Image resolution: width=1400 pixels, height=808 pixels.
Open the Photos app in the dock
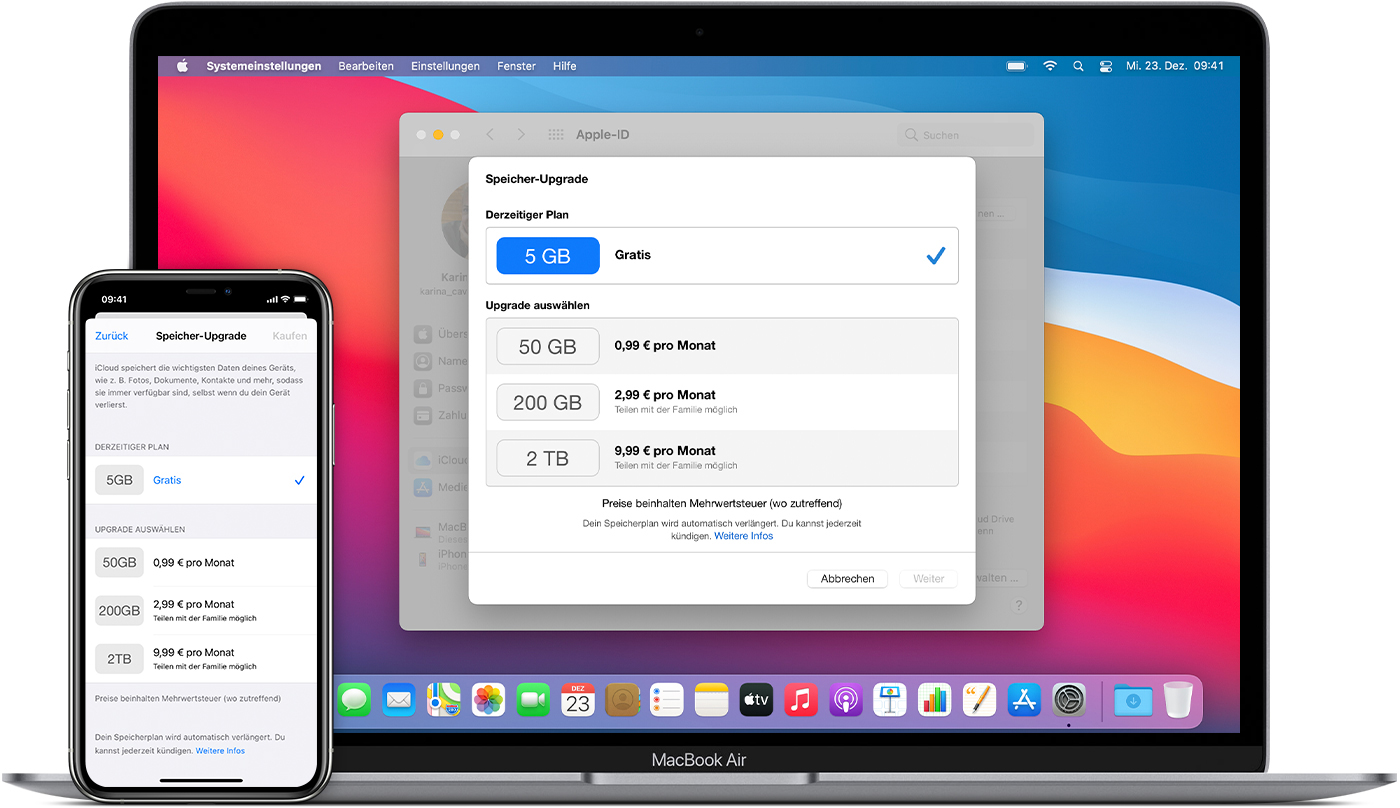[x=489, y=699]
